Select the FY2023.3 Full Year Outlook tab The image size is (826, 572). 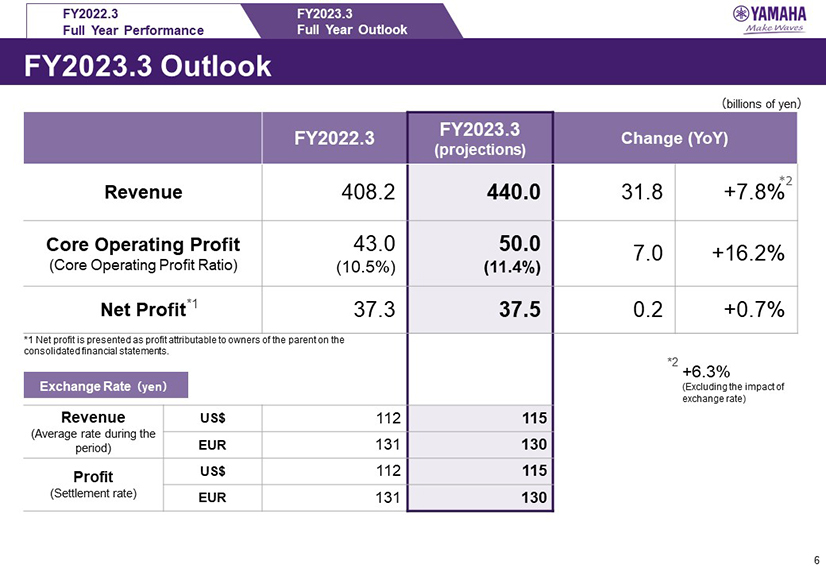[352, 21]
